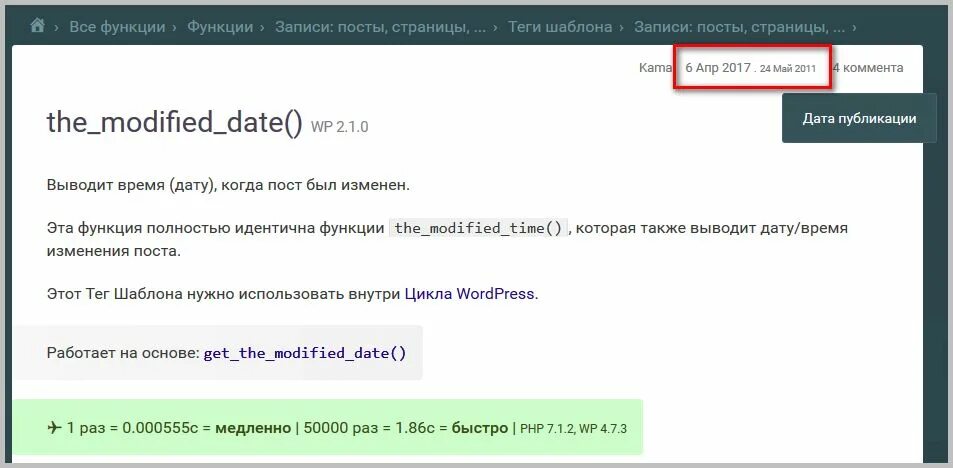Open the first "Записи: посты, страницы" breadcrumb
The image size is (953, 468).
pyautogui.click(x=380, y=27)
